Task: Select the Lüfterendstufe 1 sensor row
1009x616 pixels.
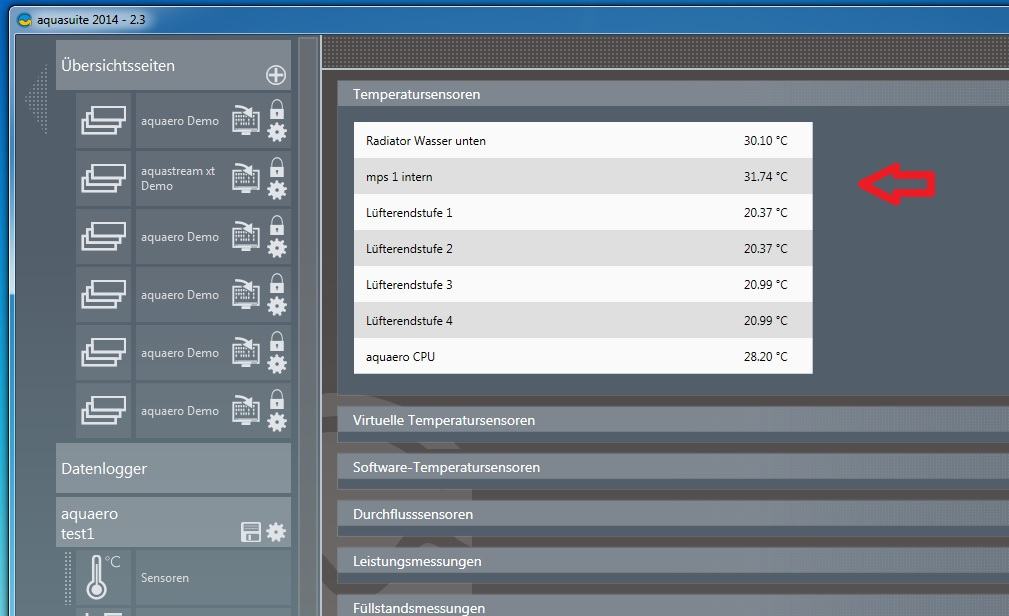Action: [583, 212]
